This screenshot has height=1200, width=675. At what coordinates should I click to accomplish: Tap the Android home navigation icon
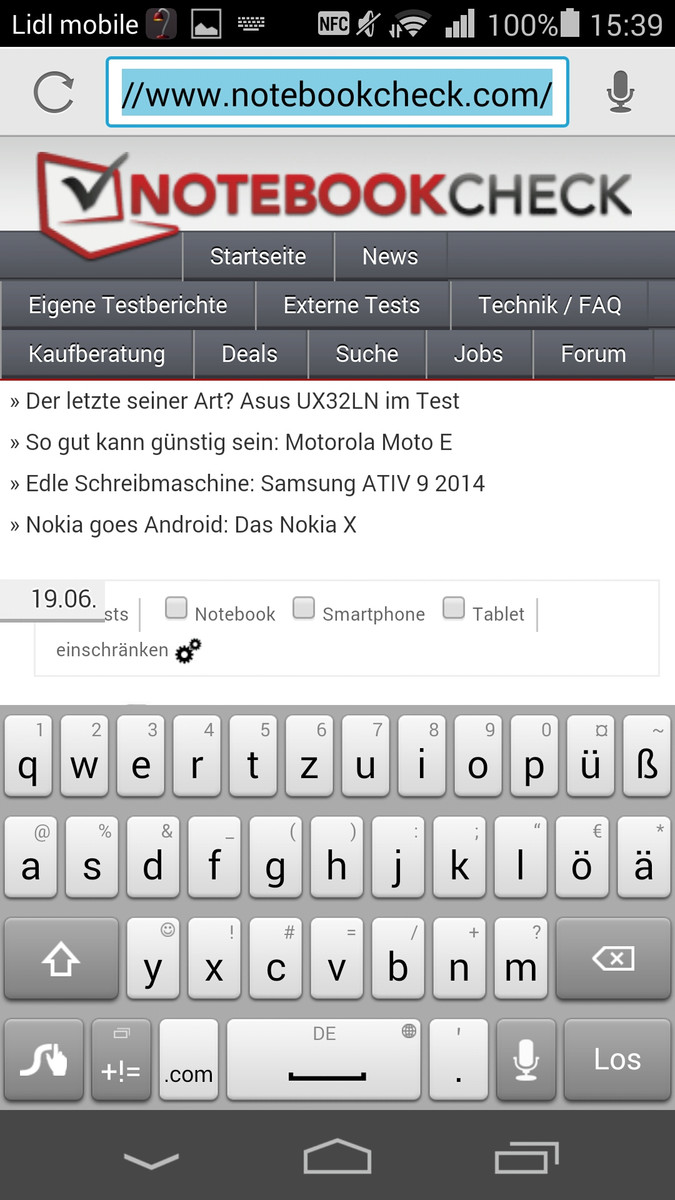point(337,1159)
